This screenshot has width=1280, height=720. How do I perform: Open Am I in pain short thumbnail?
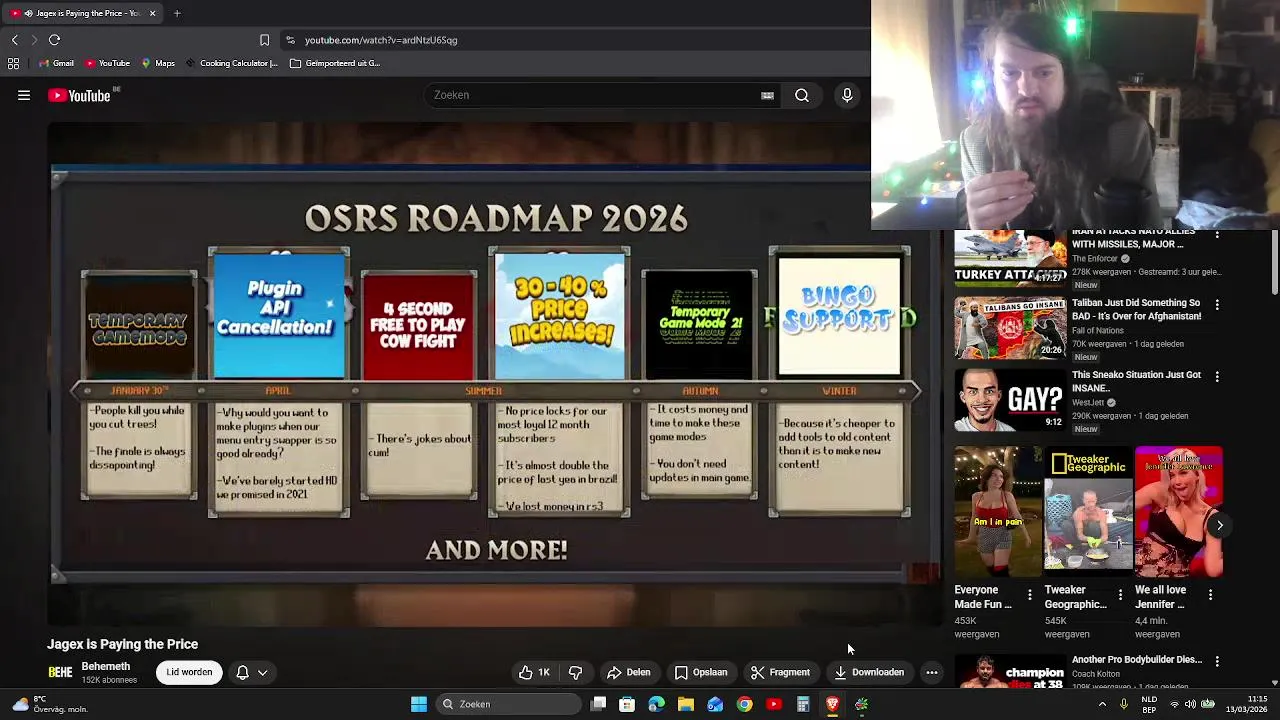[998, 512]
